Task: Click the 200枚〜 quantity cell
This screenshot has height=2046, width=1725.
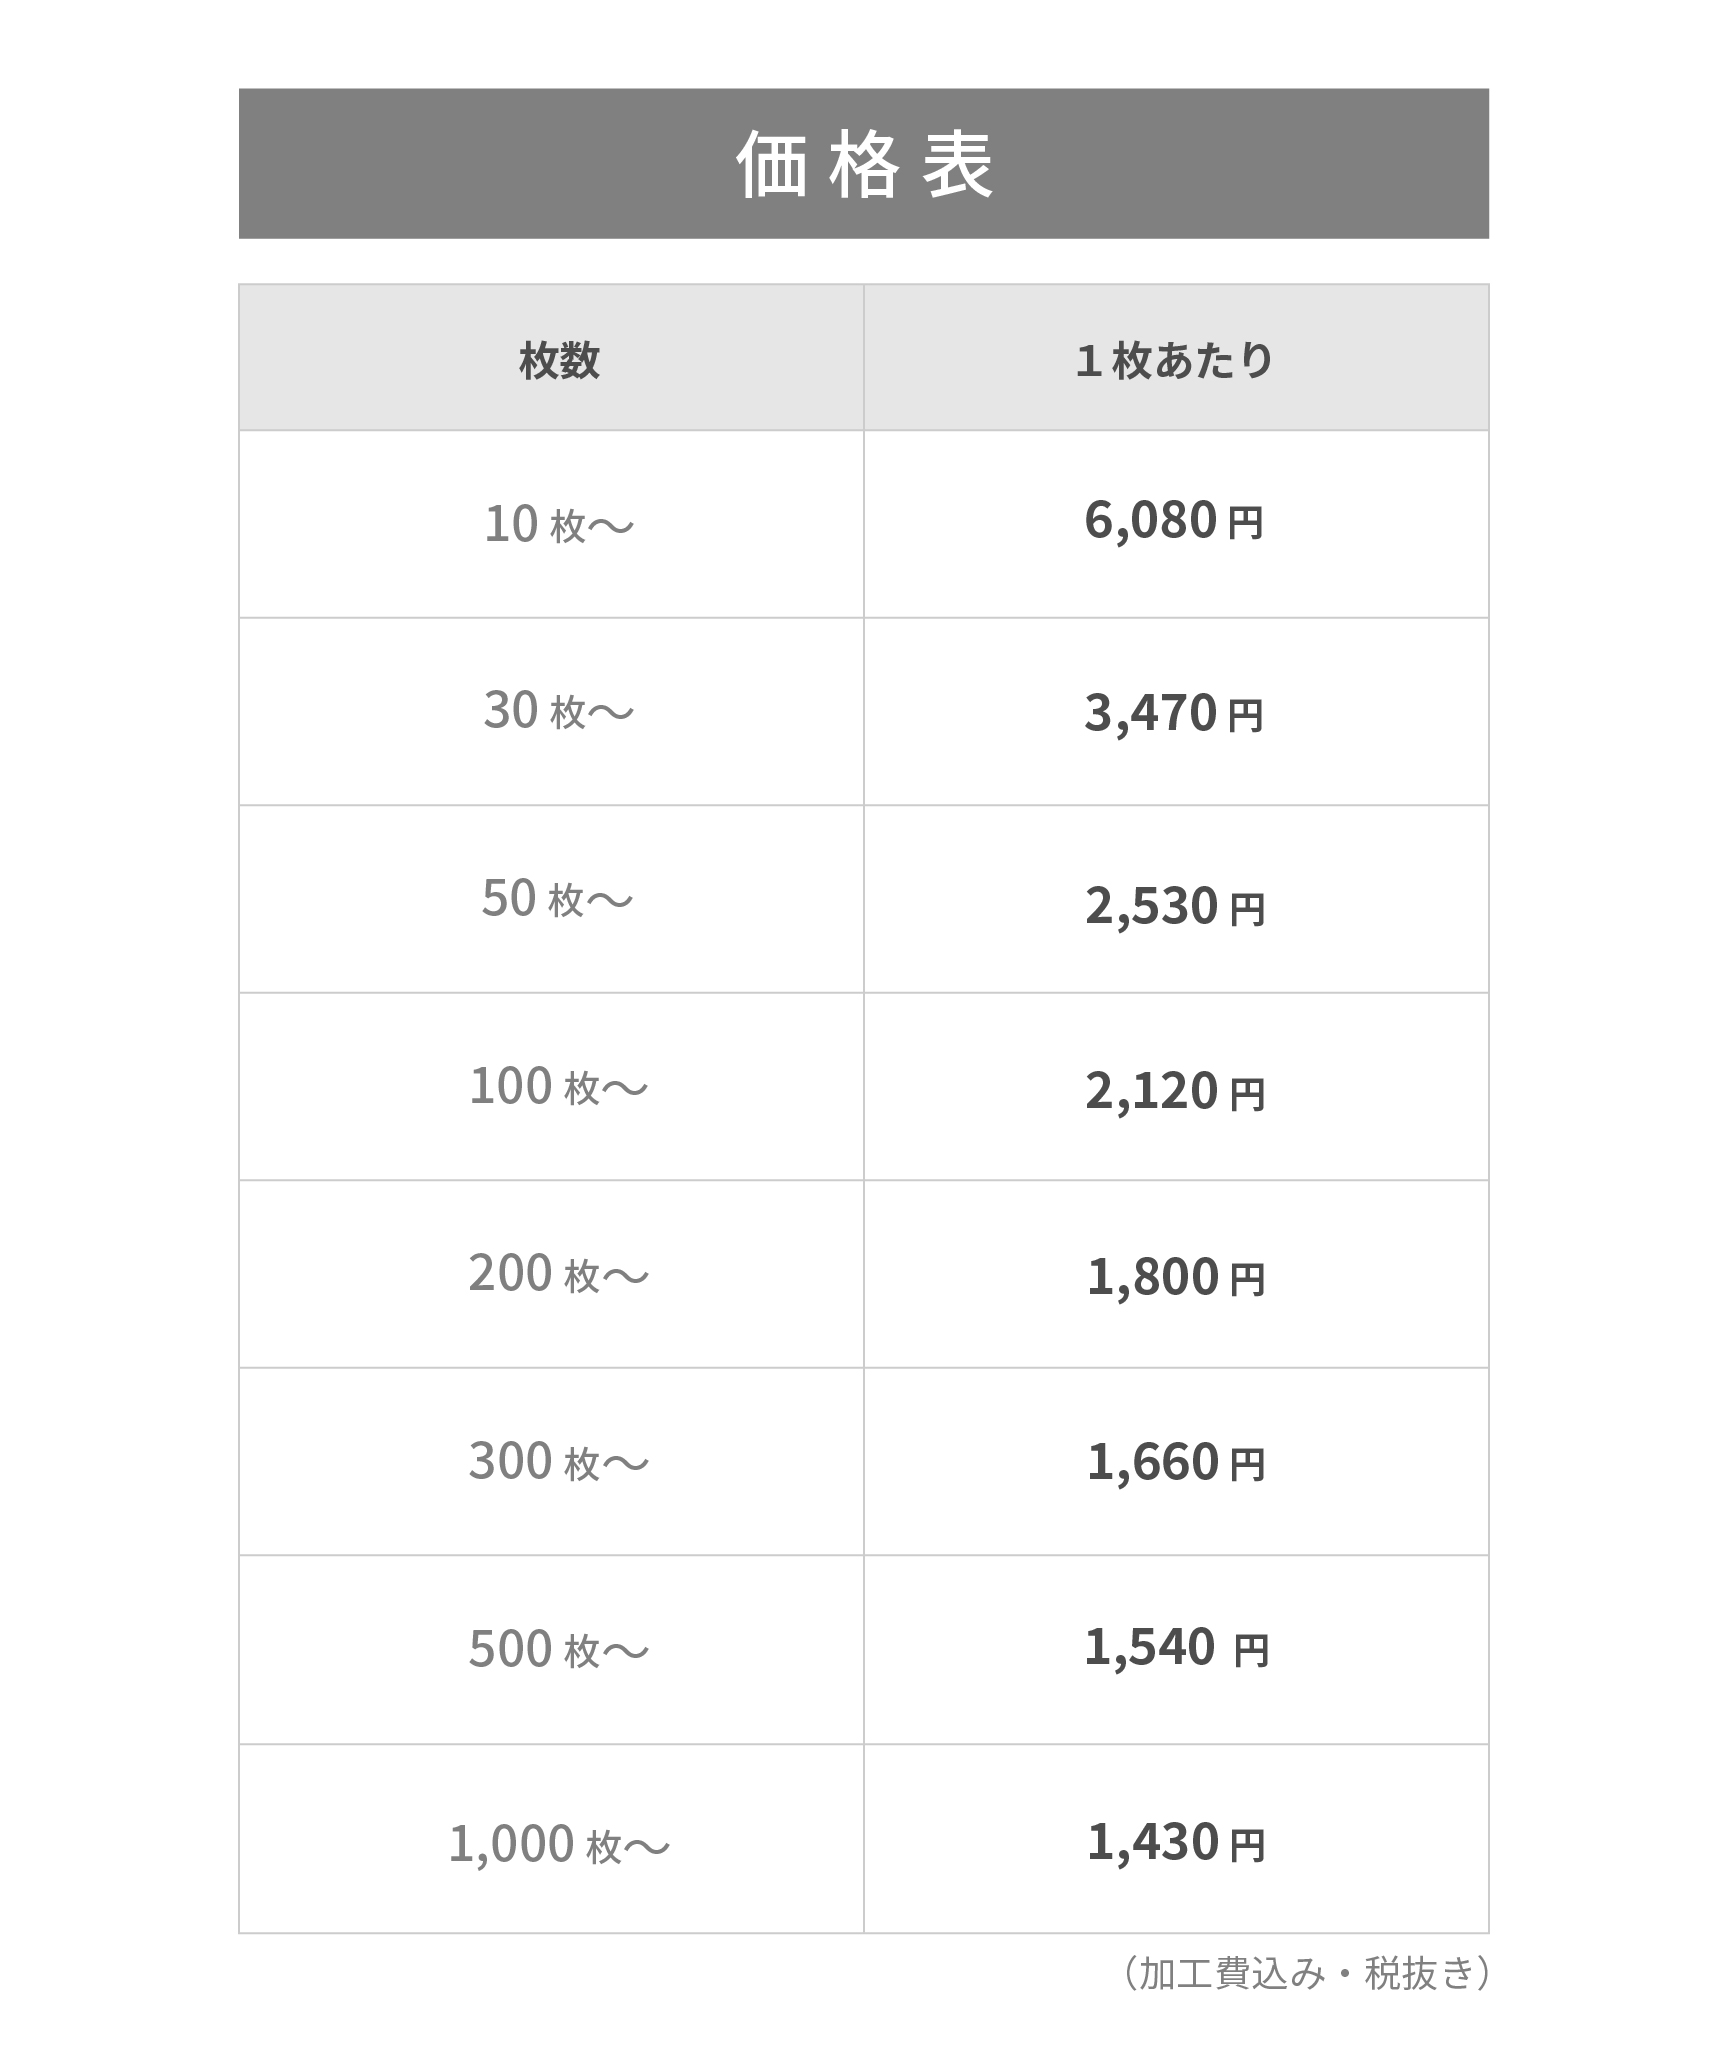Action: pyautogui.click(x=559, y=1275)
